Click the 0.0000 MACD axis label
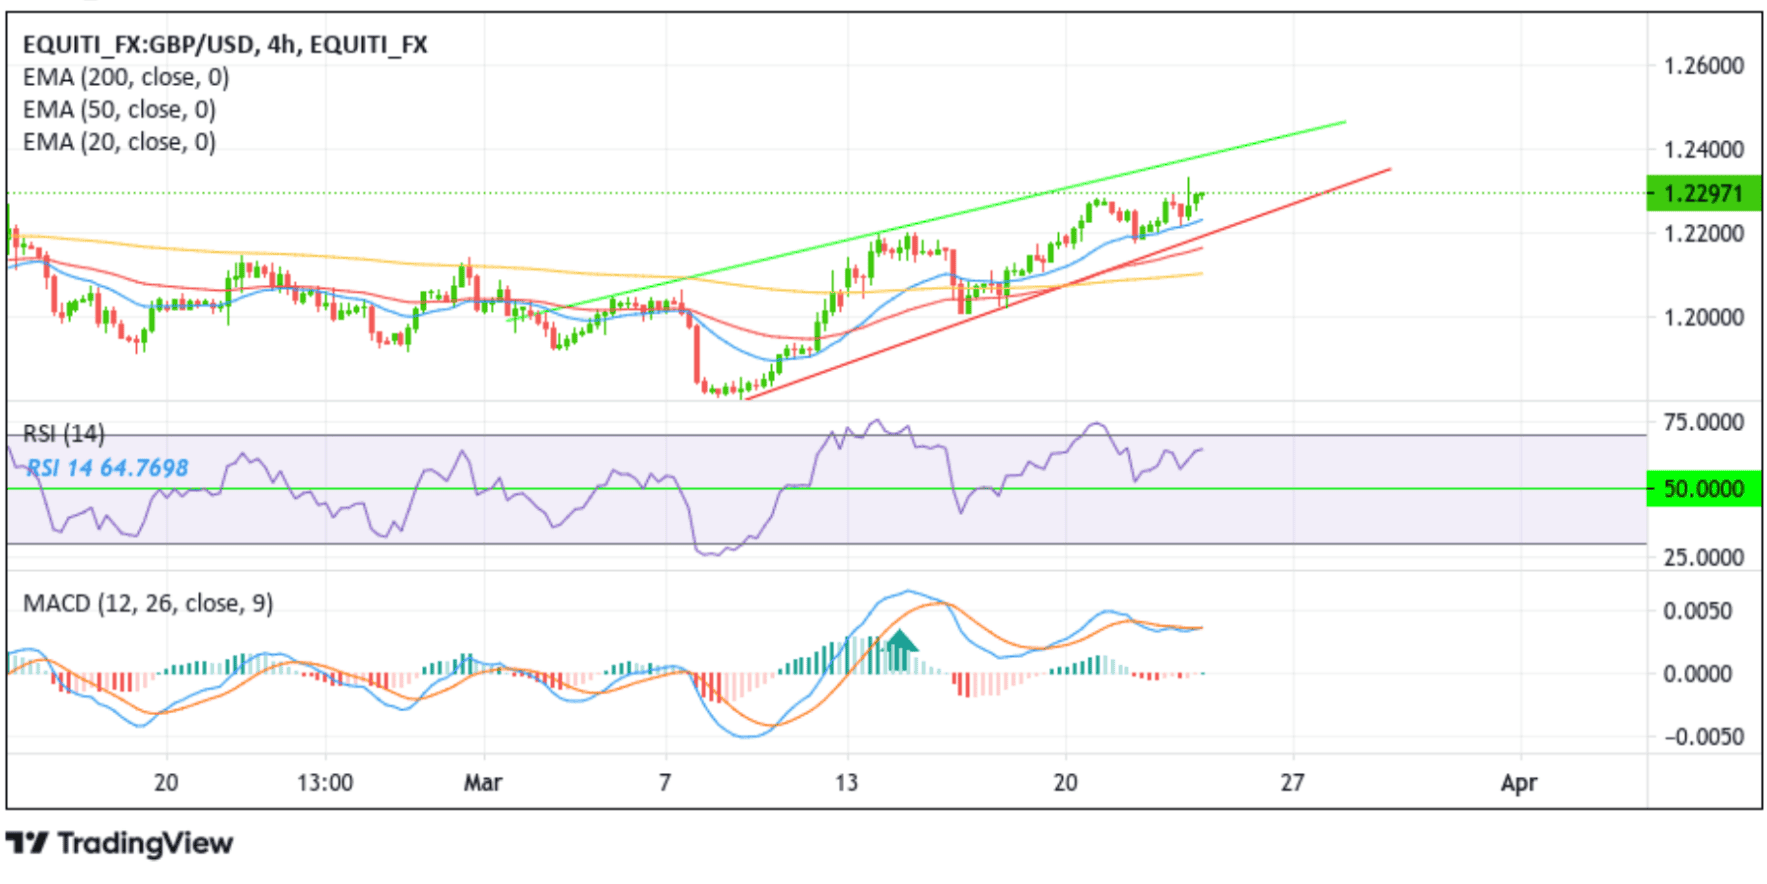Screen dimensions: 1767x884 pyautogui.click(x=1698, y=674)
